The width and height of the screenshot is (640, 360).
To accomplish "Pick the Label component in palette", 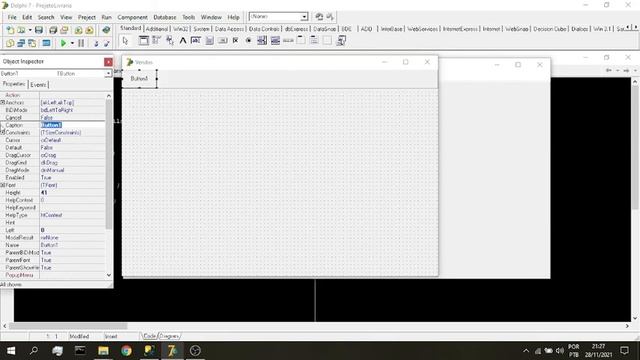I will [x=183, y=40].
